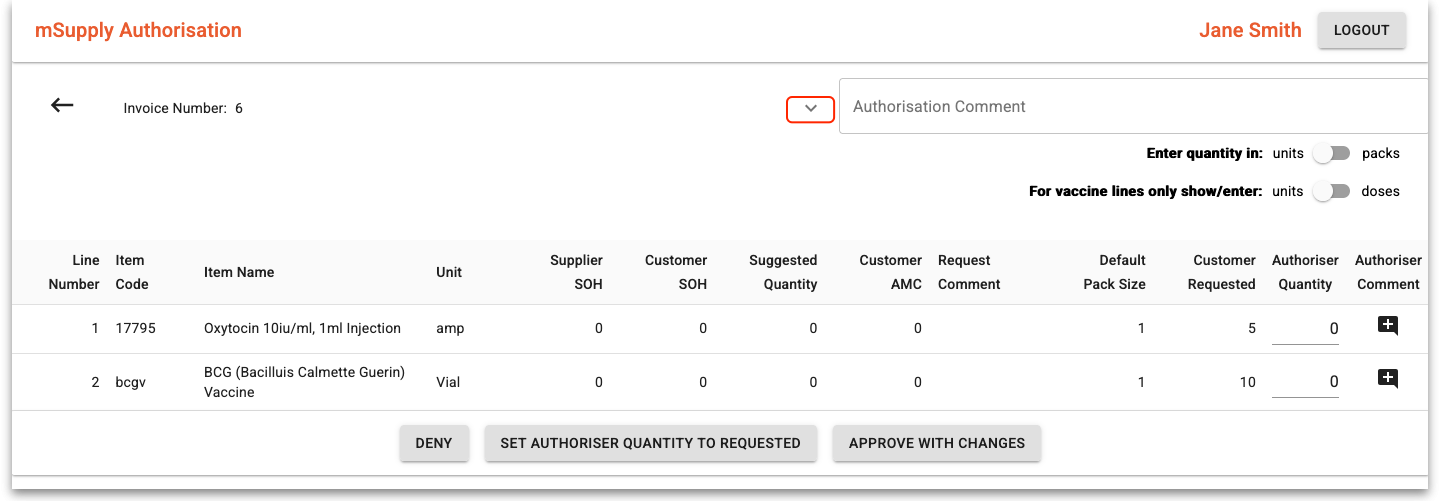Add authoriser comment for BCG Vaccine line
This screenshot has width=1440, height=501.
[1387, 378]
